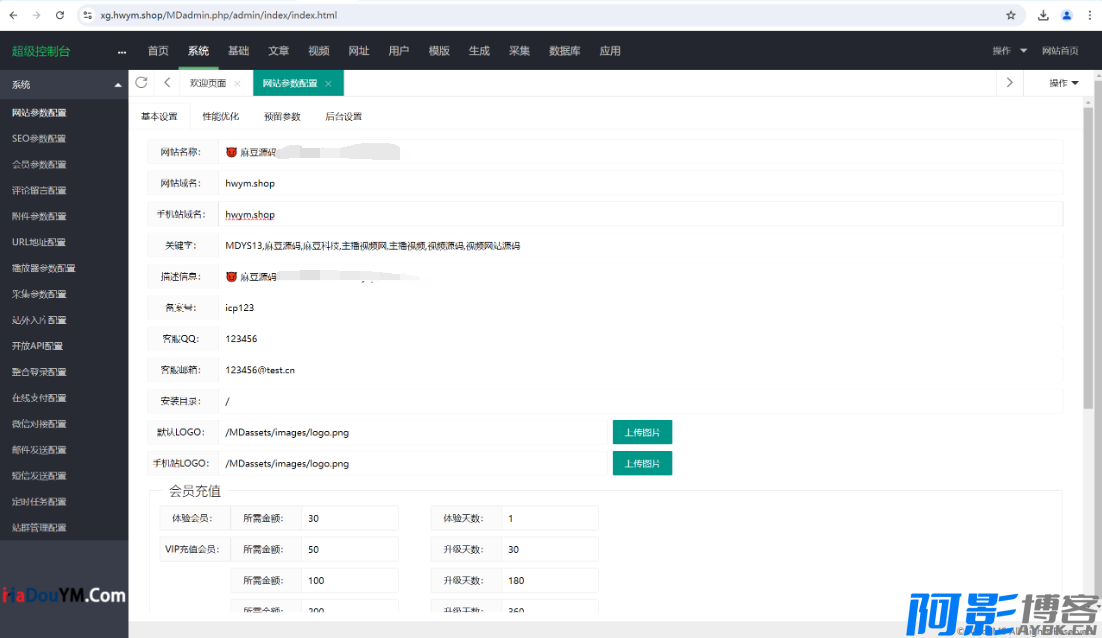Image resolution: width=1102 pixels, height=638 pixels.
Task: Click the page vertical scrollbar
Action: point(1088,260)
